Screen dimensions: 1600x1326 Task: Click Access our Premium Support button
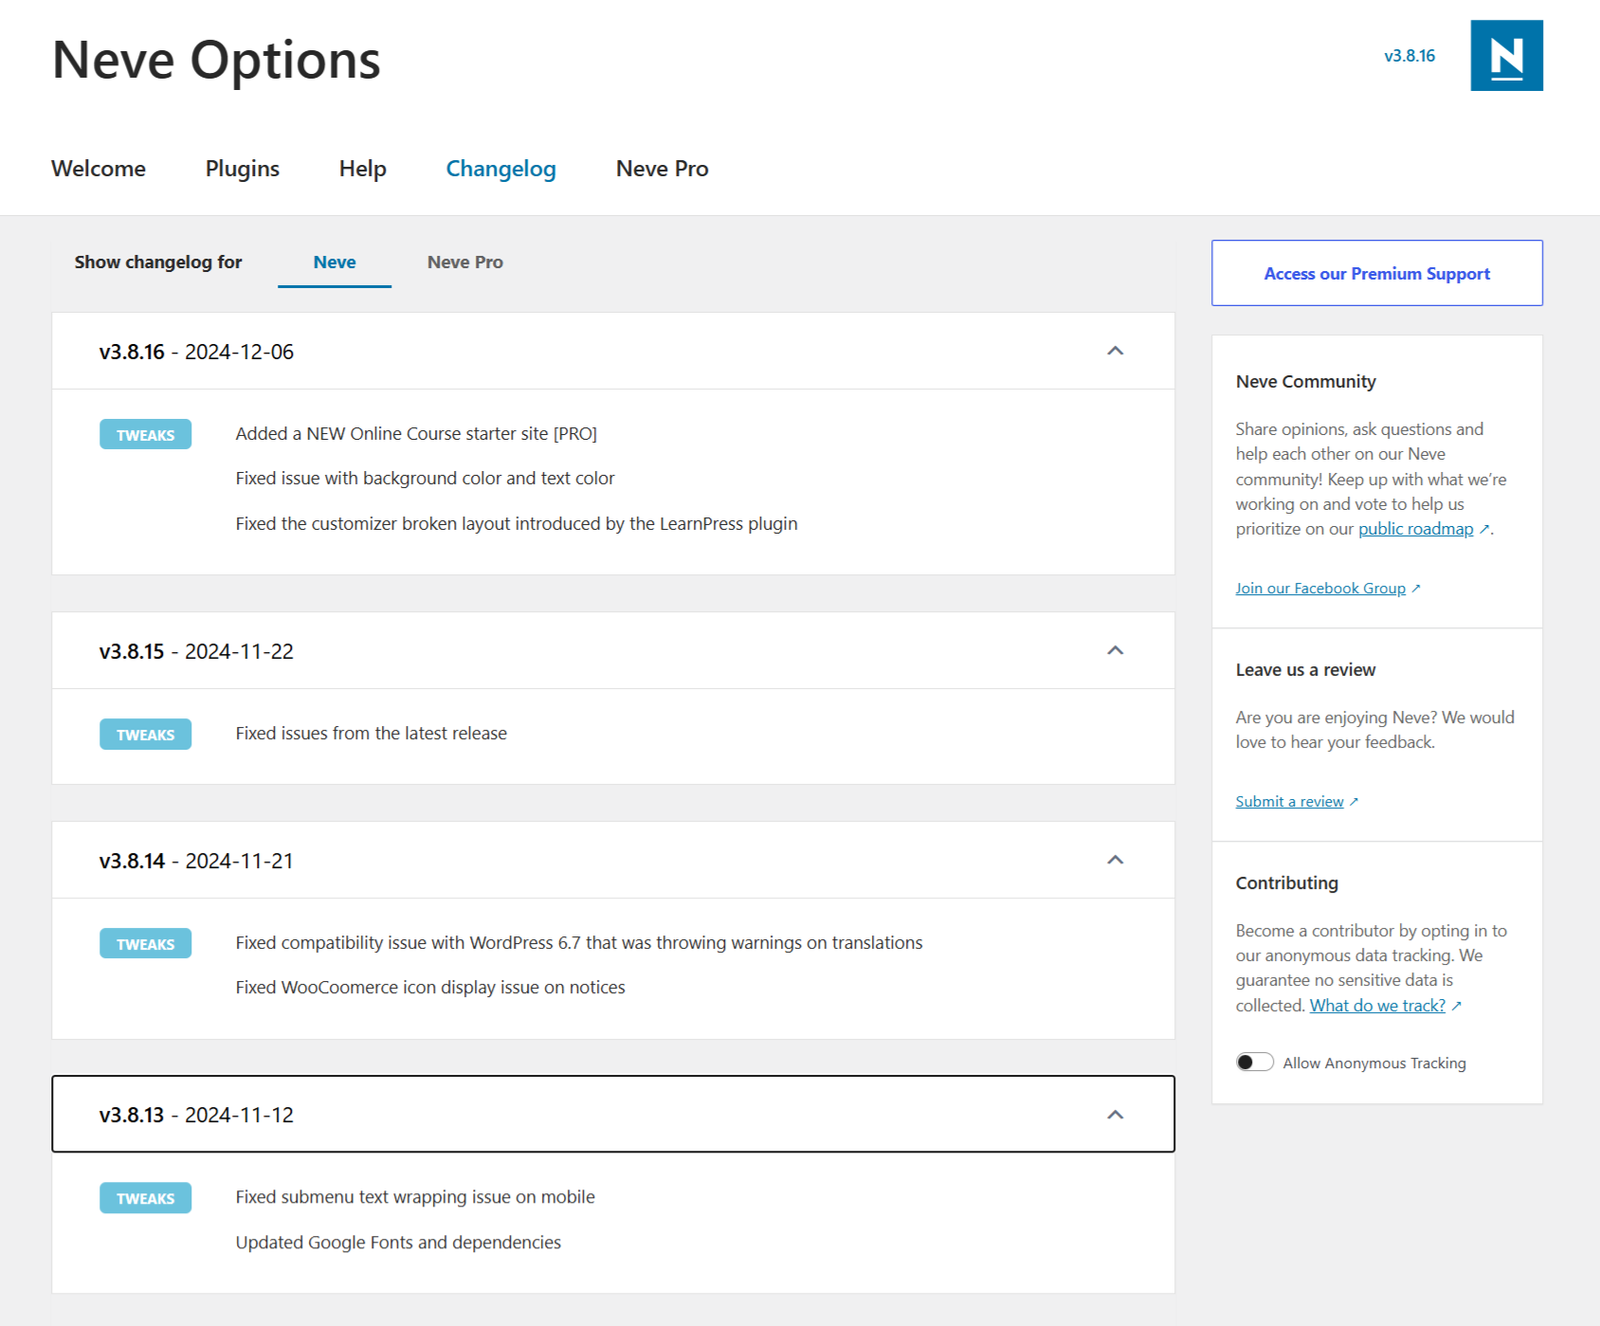pos(1376,273)
